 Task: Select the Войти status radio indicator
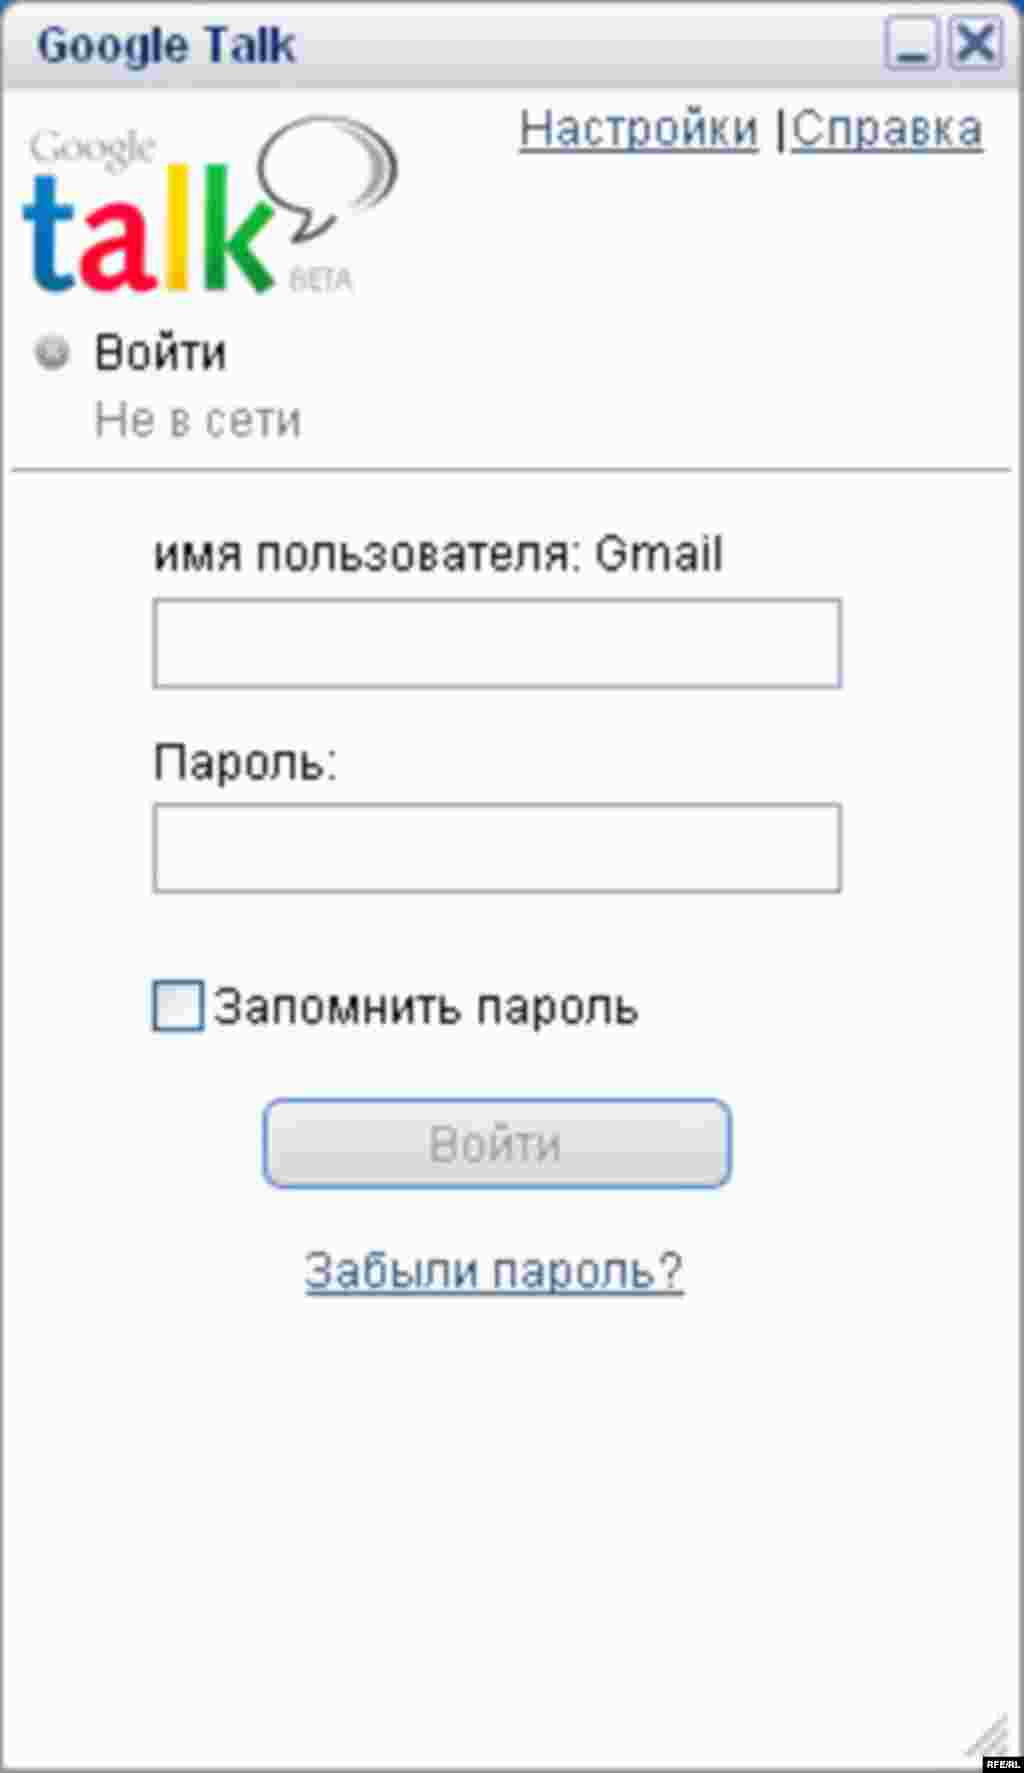tap(52, 352)
